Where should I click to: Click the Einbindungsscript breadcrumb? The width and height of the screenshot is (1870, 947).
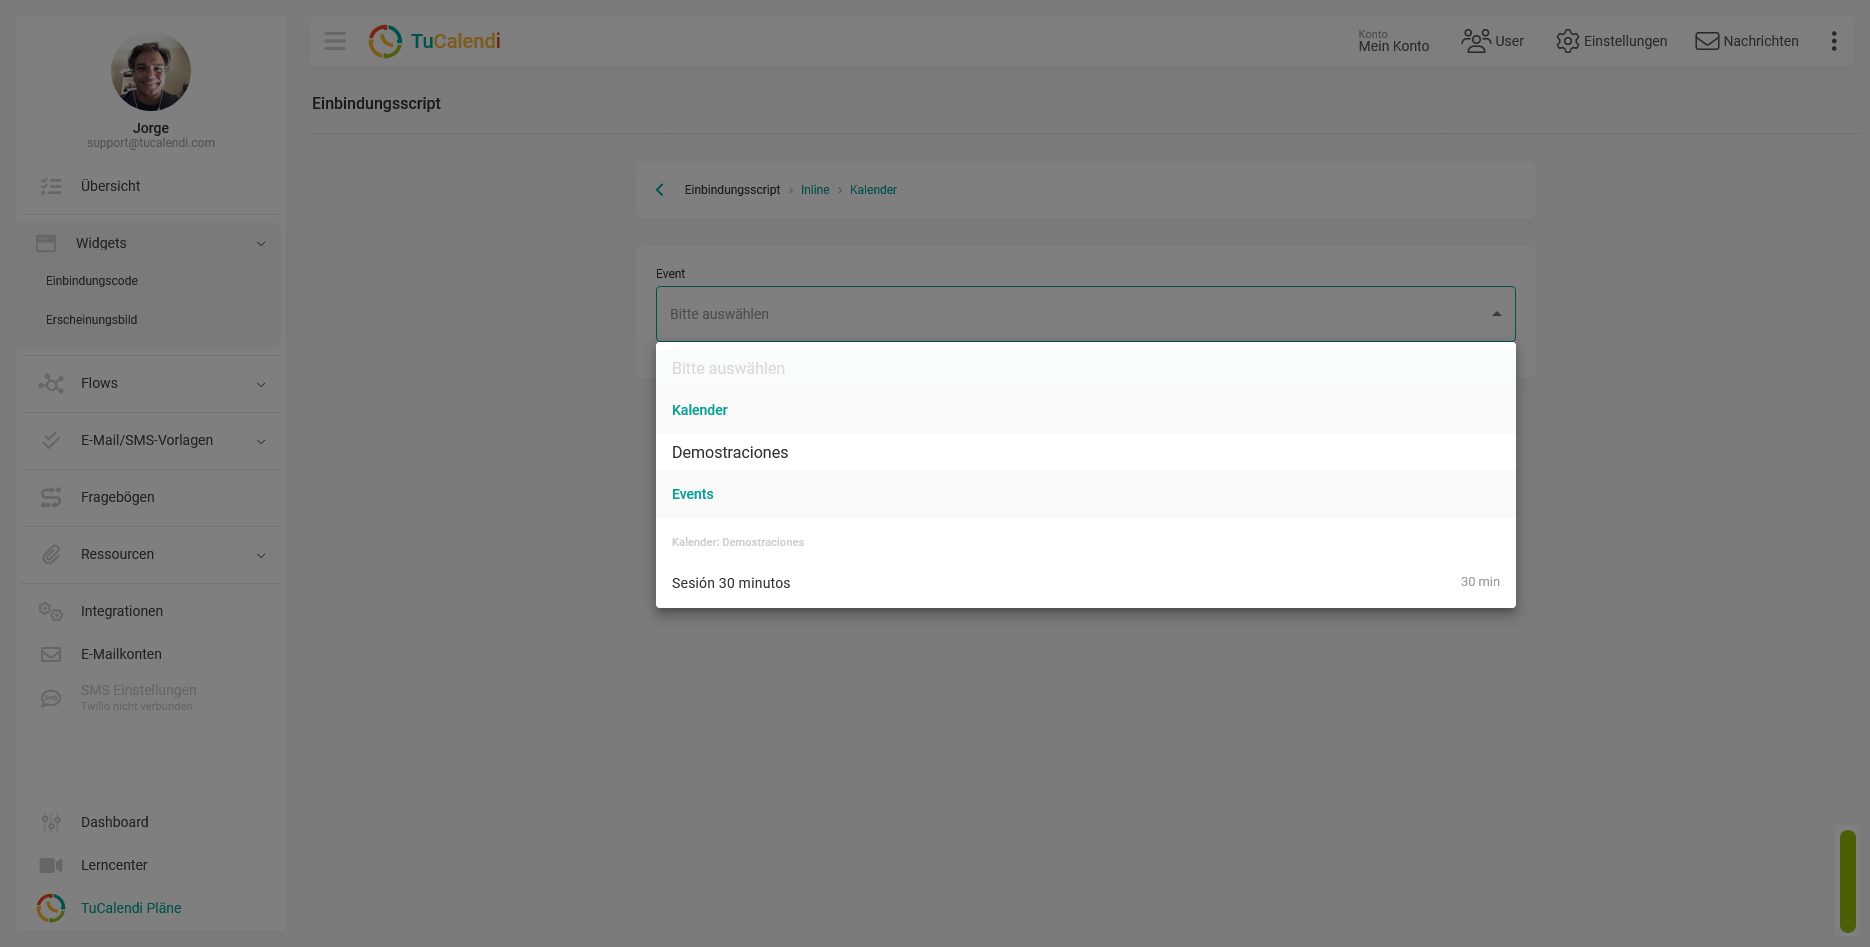pos(732,190)
